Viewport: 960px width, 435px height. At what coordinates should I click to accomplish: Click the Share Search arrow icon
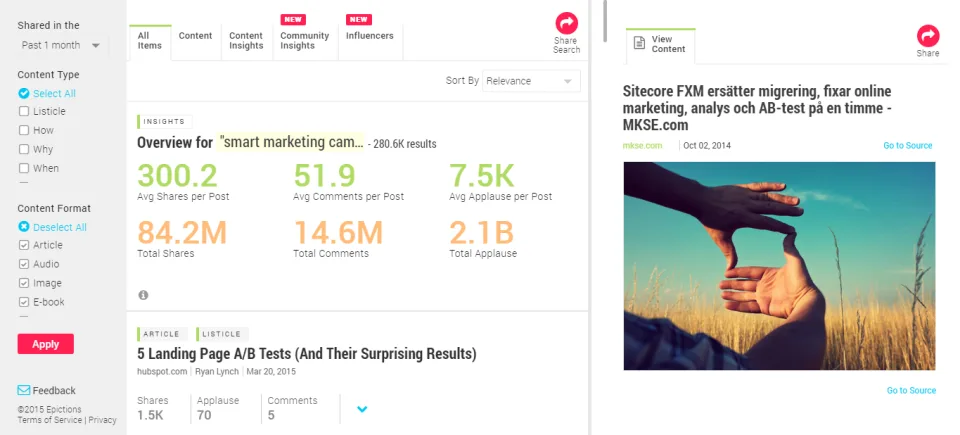point(566,23)
